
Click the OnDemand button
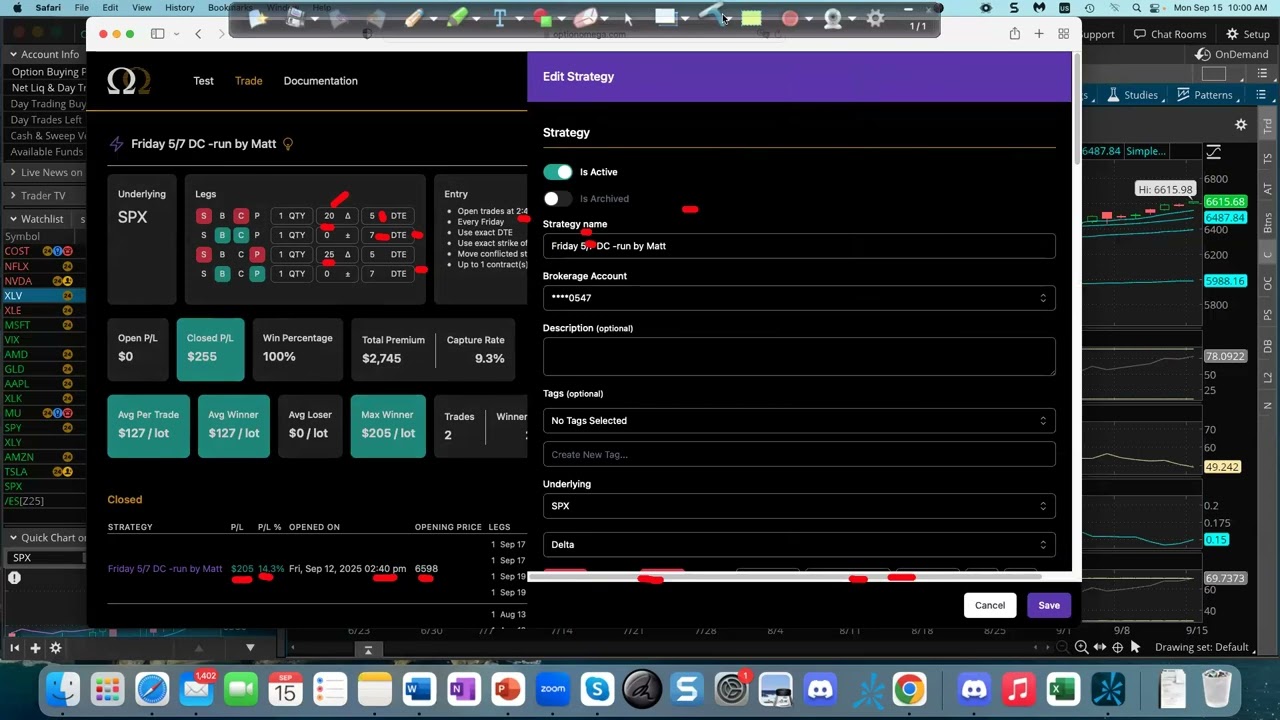coord(1234,55)
